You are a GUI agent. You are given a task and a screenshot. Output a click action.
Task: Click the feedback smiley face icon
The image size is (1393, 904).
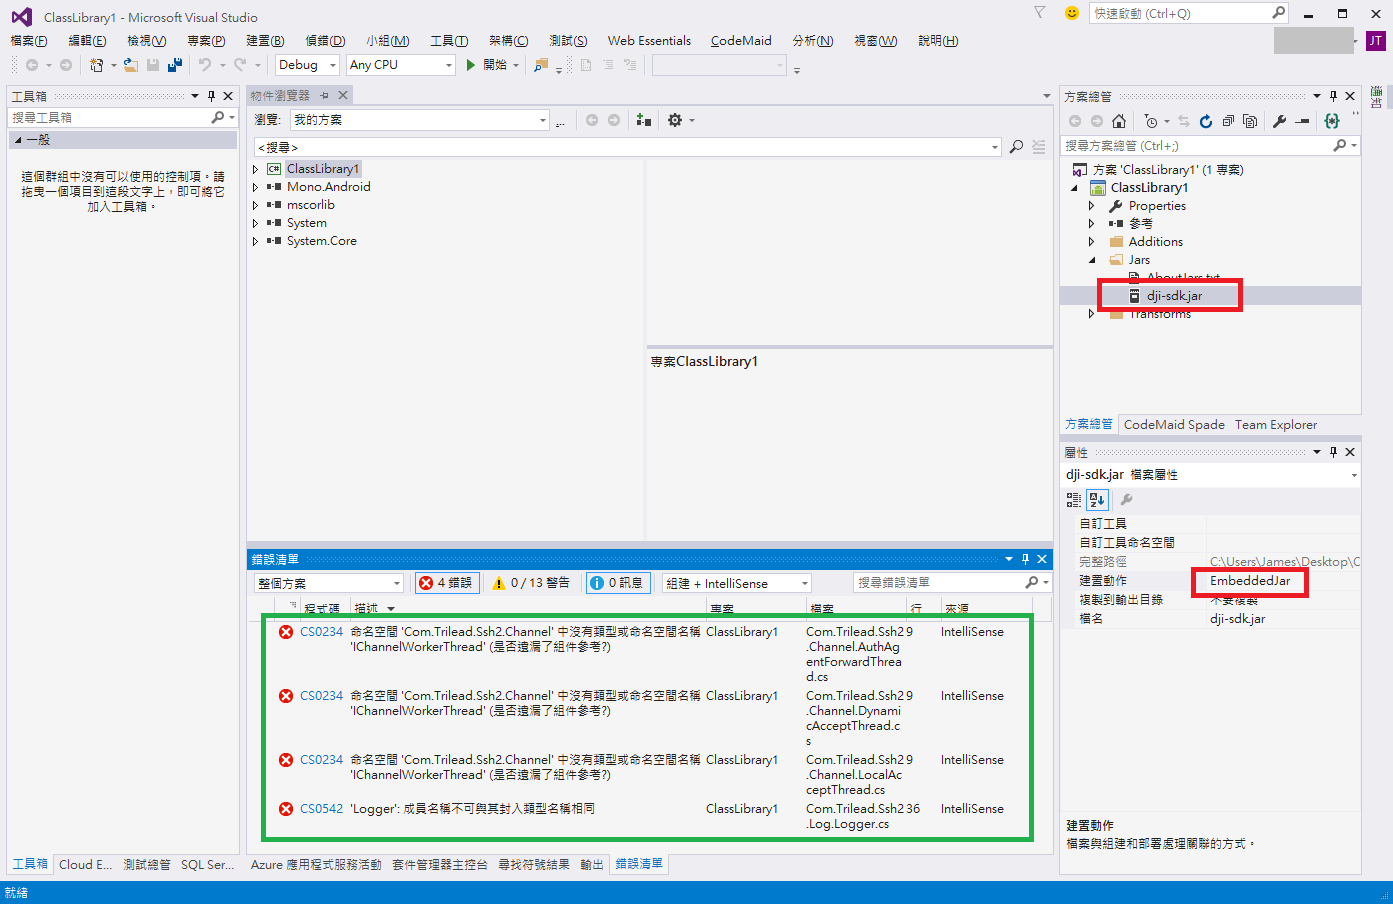(1072, 13)
